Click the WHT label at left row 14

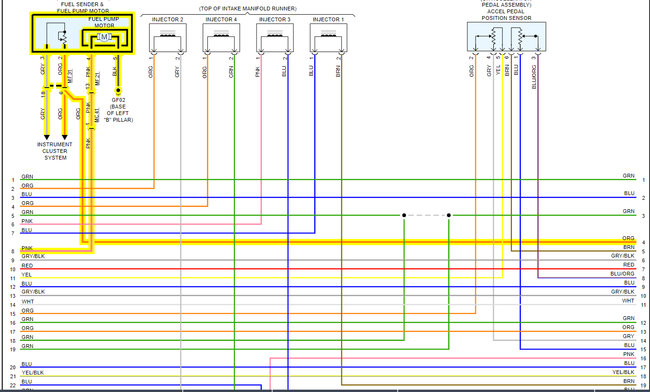pyautogui.click(x=27, y=302)
